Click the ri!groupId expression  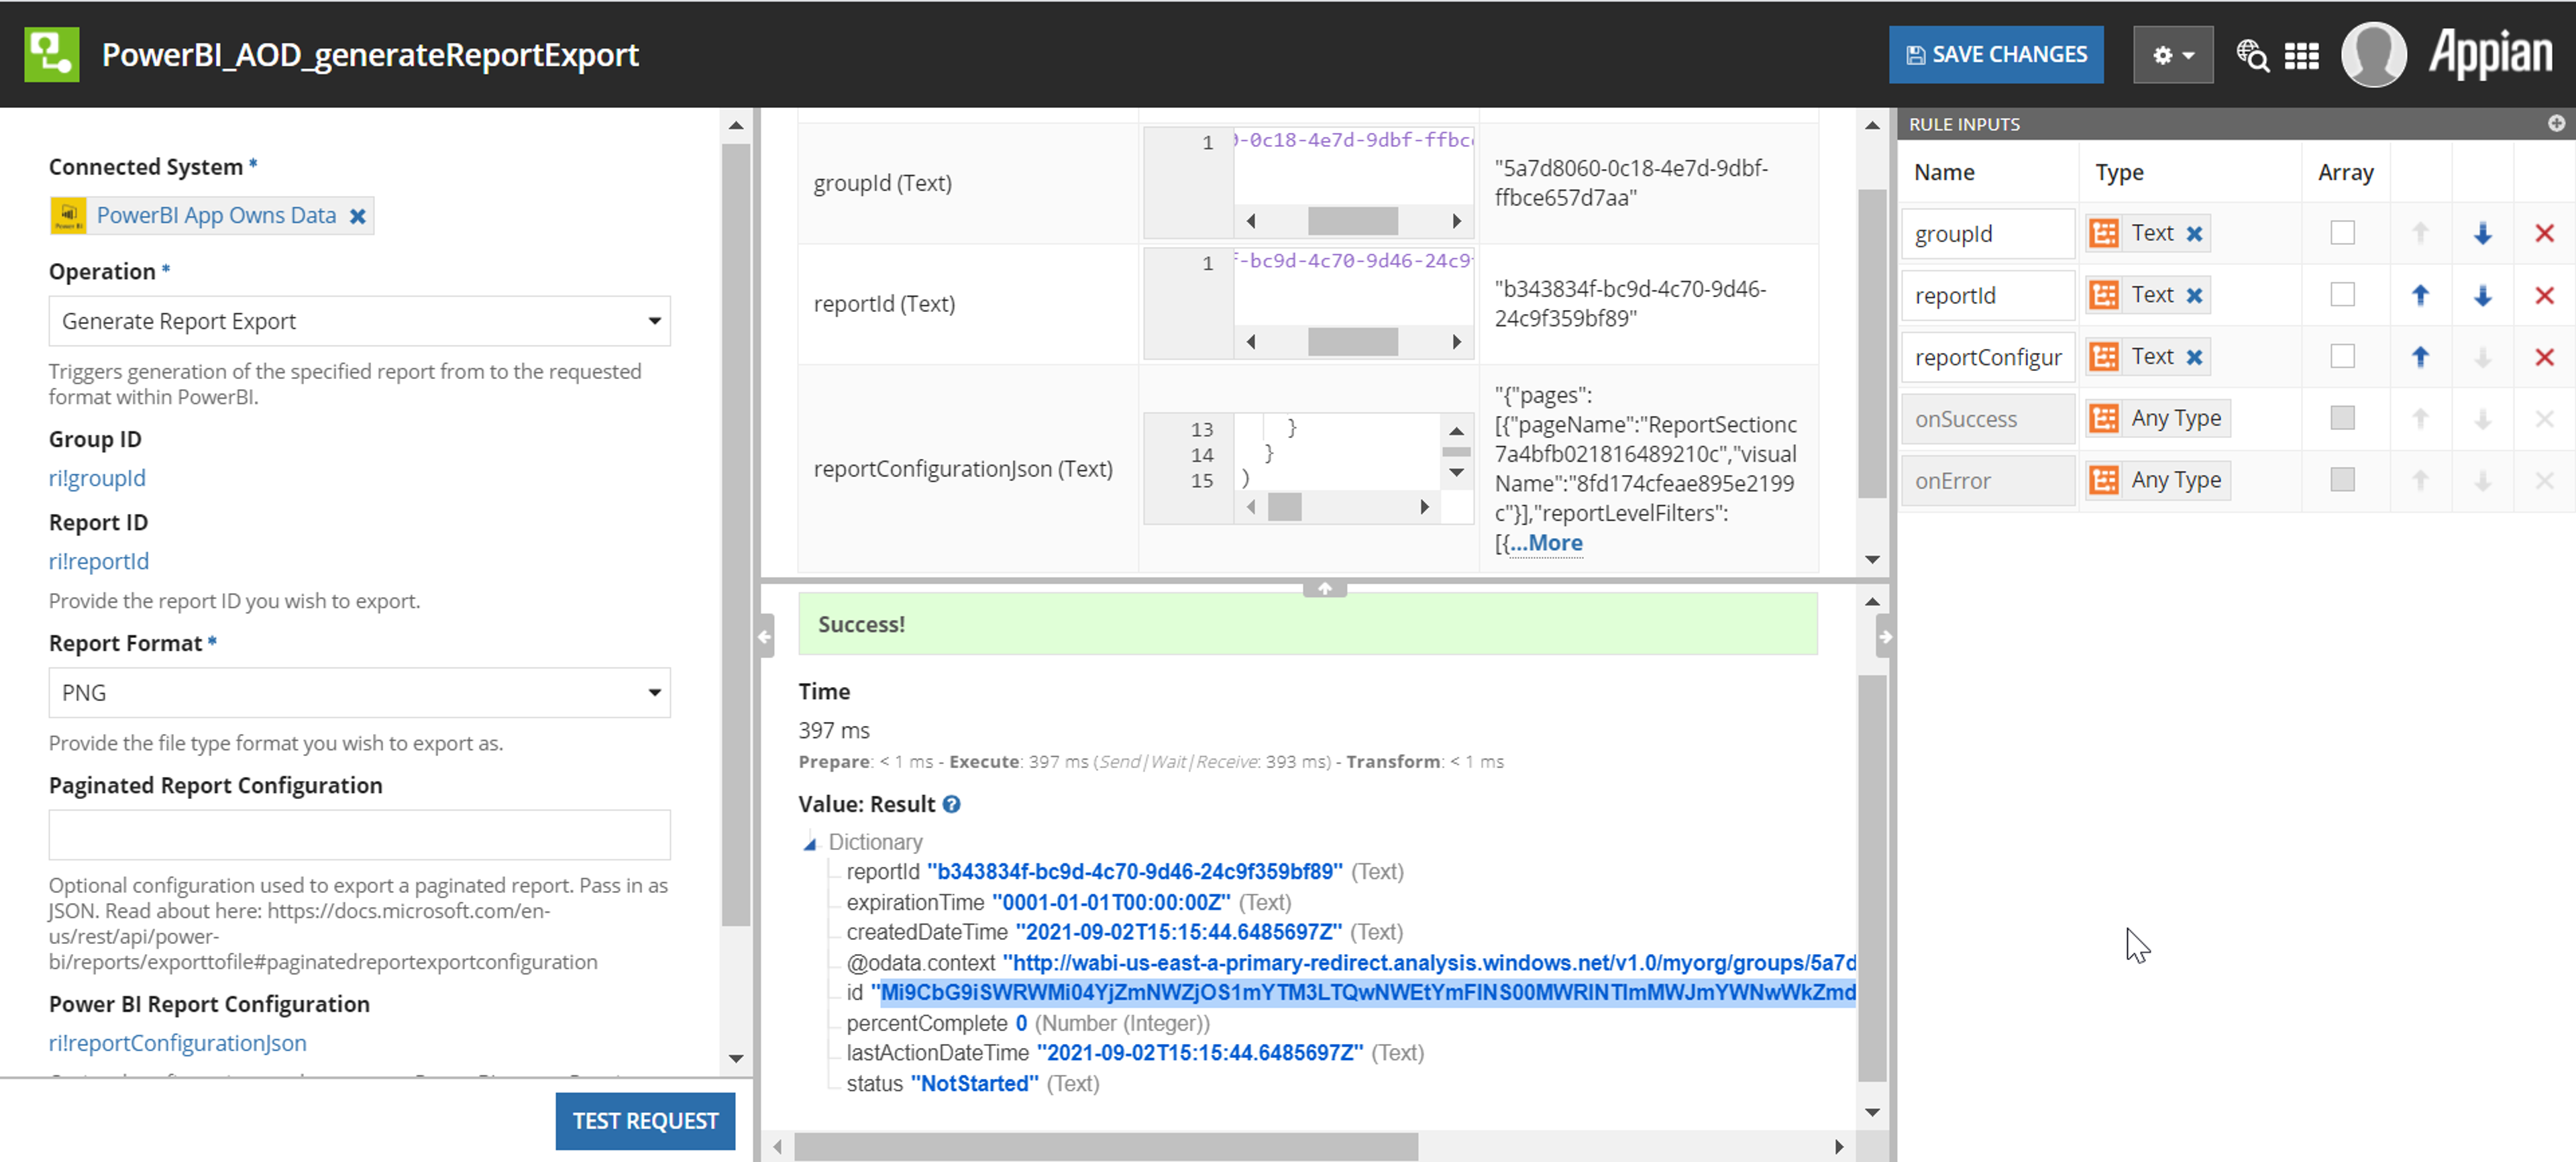pyautogui.click(x=97, y=478)
